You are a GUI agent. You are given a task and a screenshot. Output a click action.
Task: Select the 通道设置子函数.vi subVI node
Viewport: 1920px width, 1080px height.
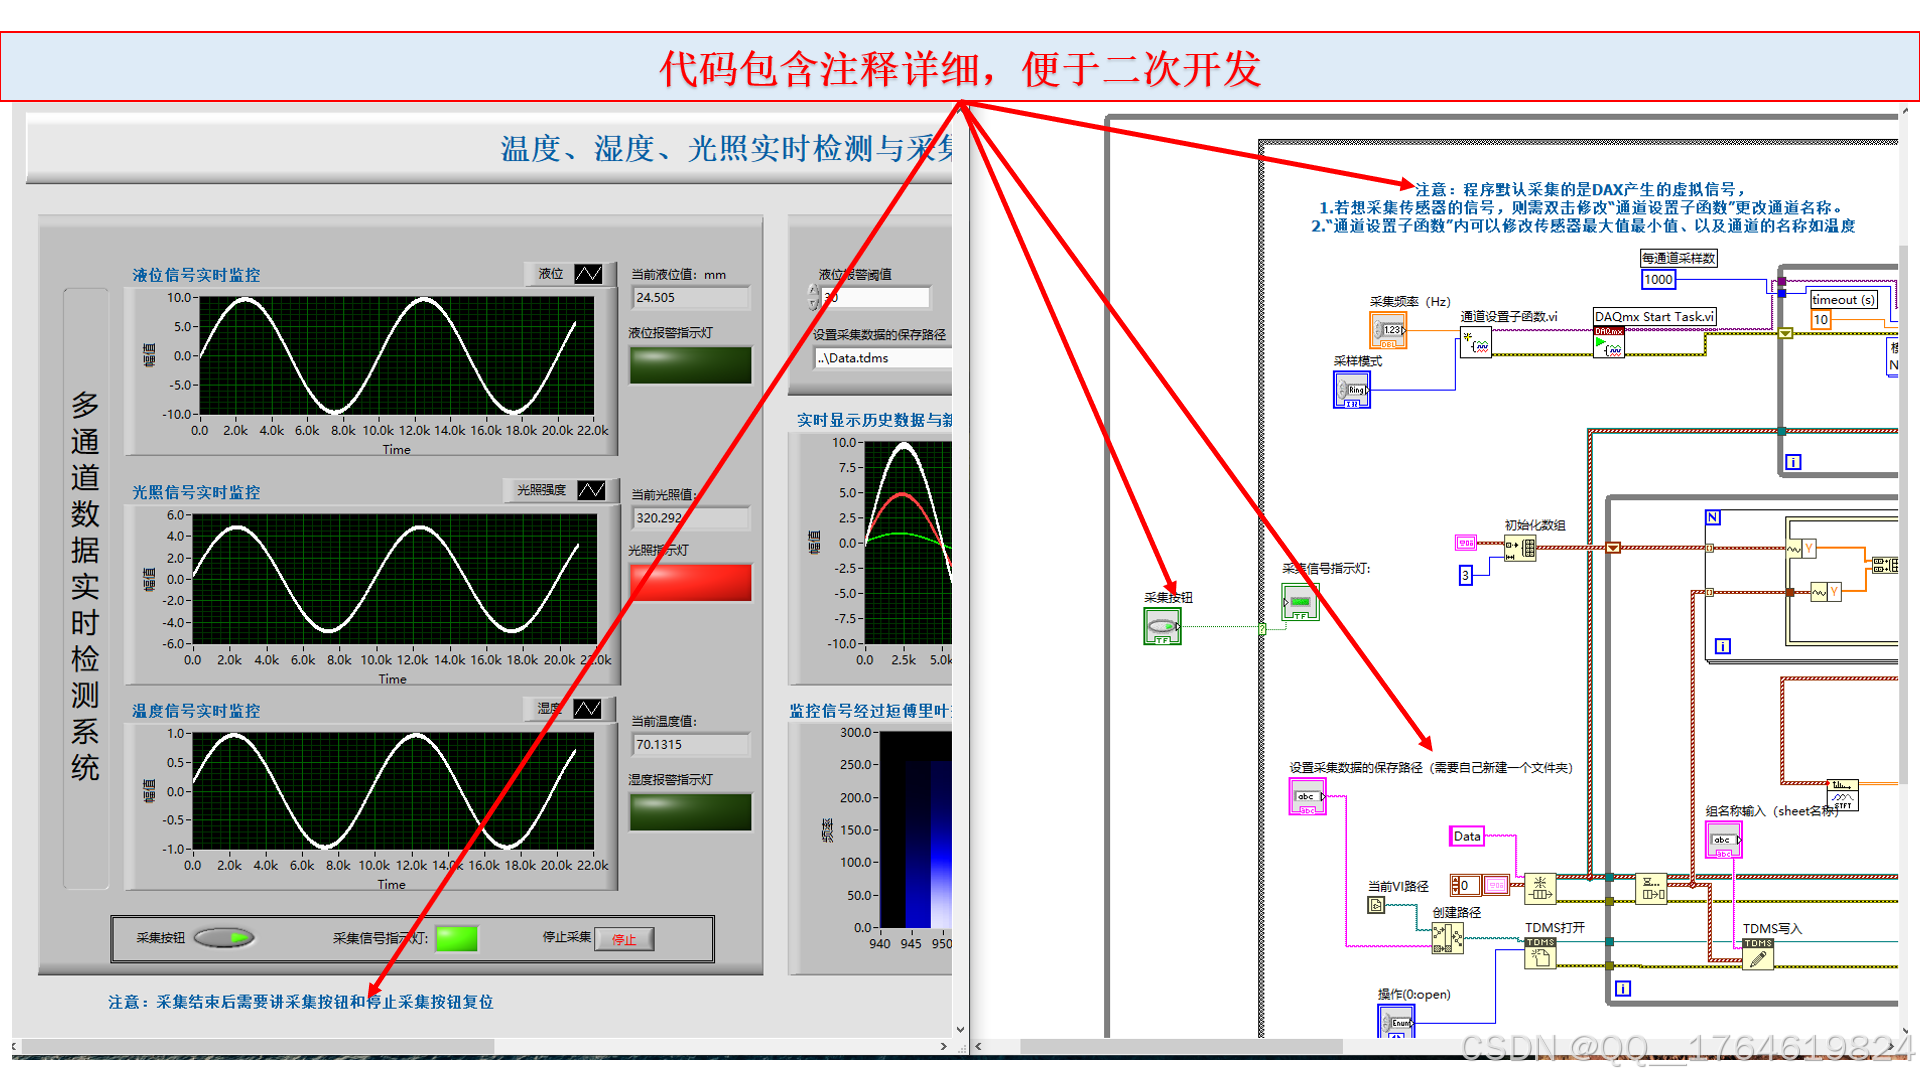point(1476,344)
